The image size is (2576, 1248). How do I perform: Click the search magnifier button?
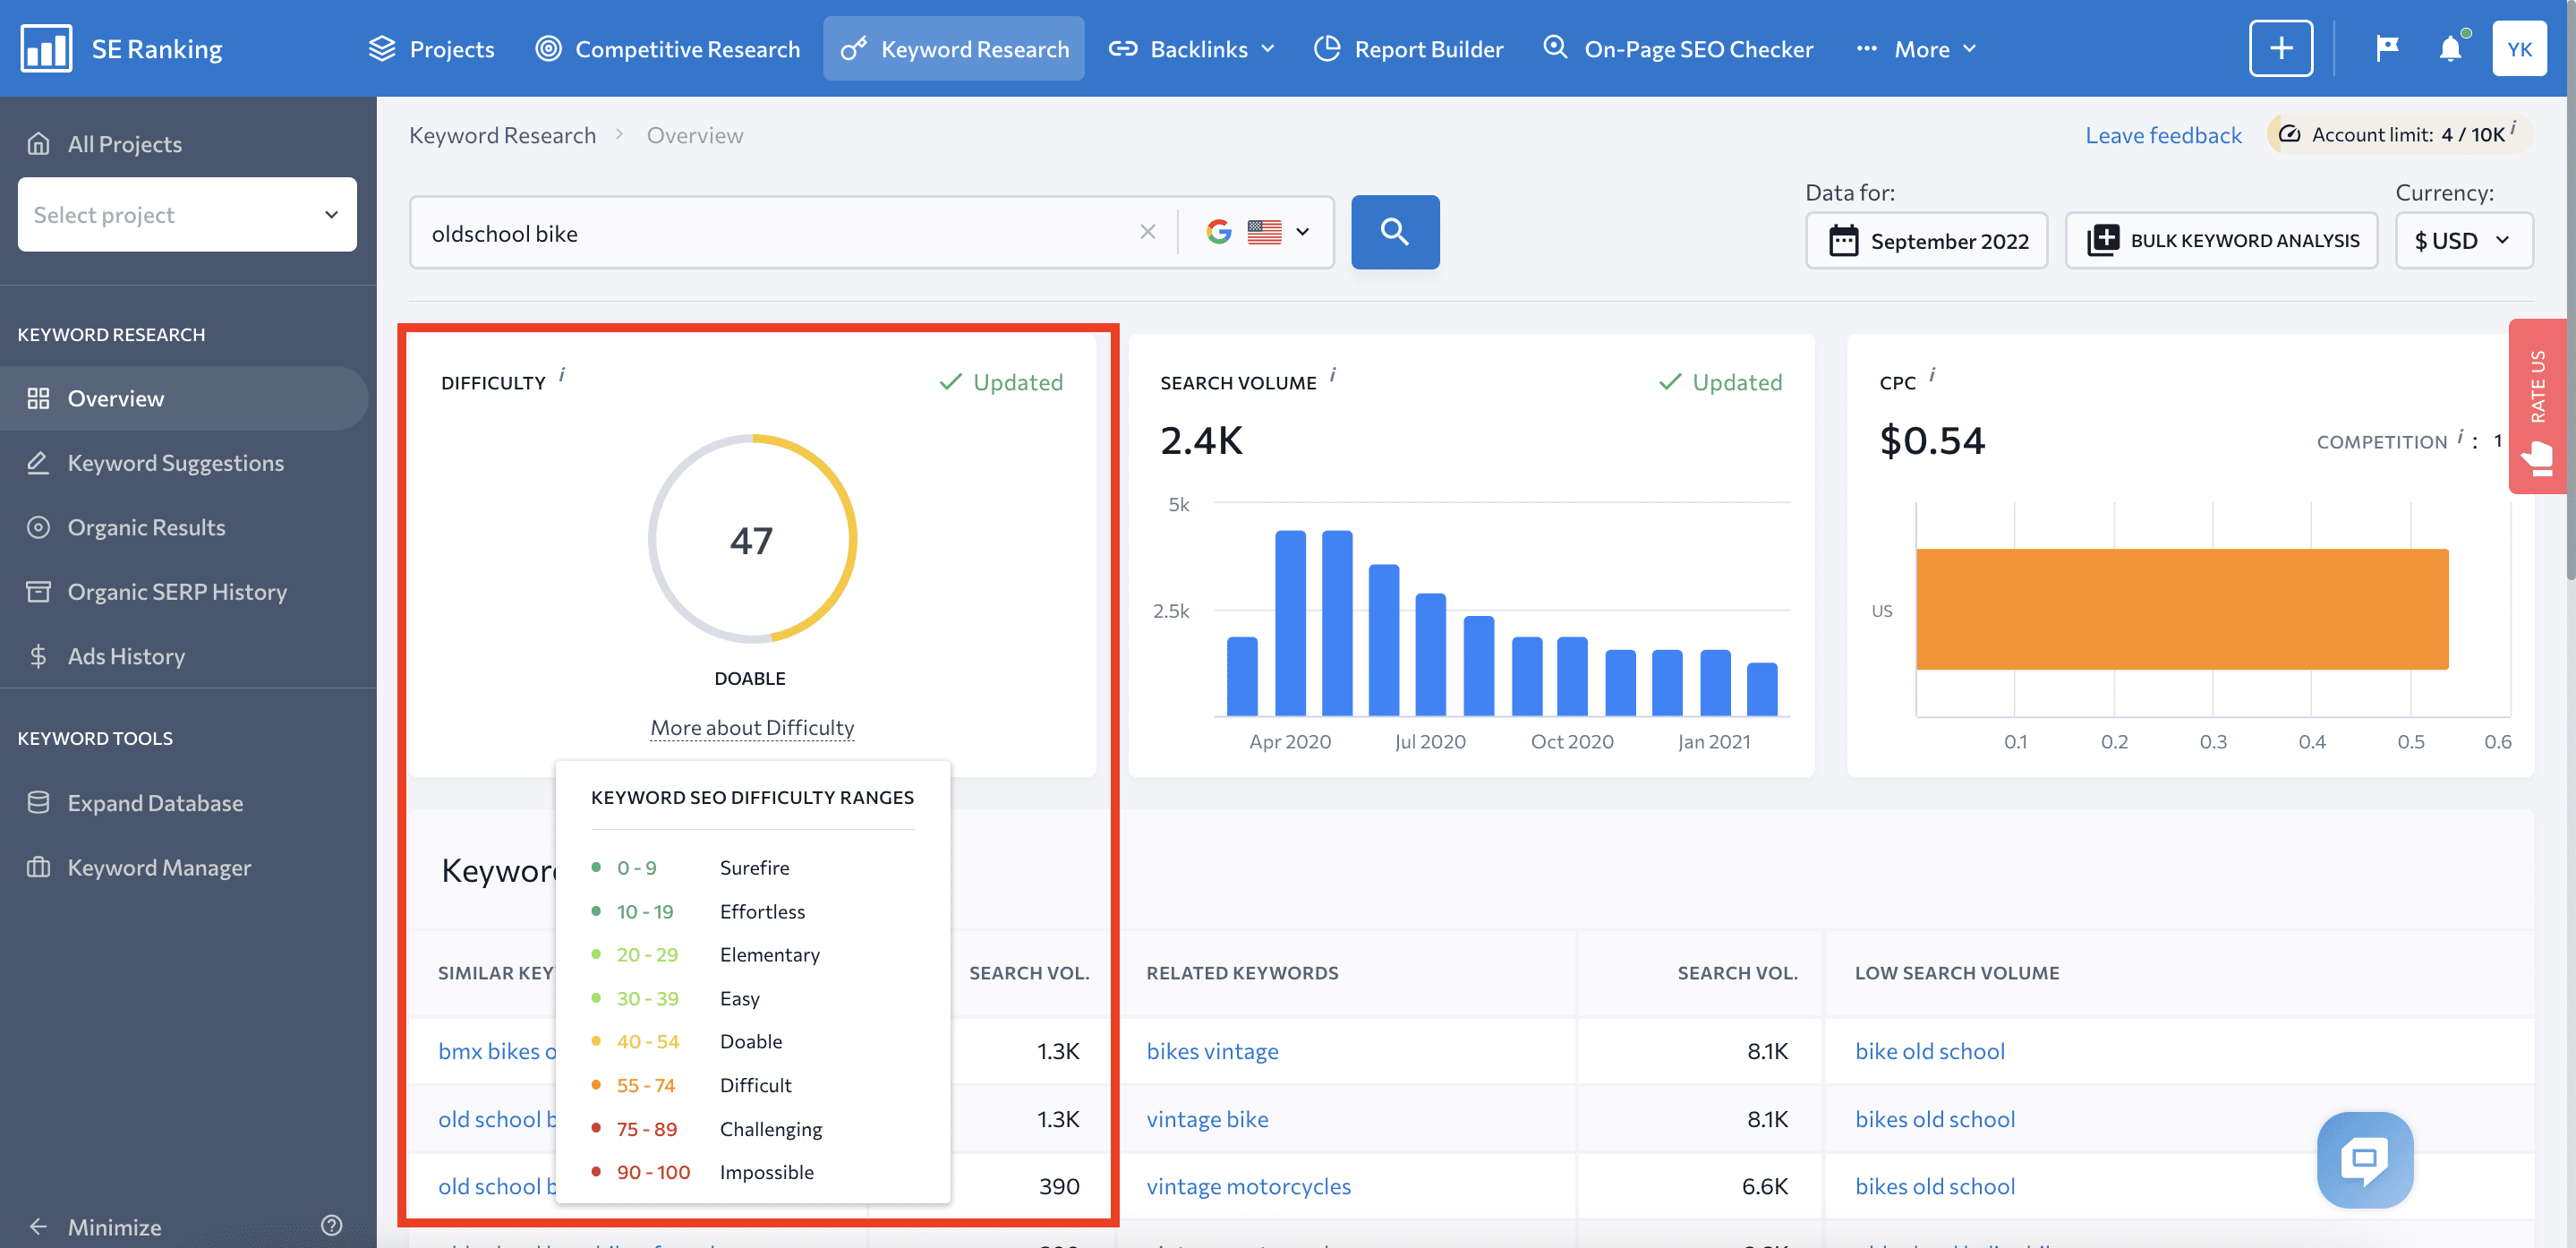pyautogui.click(x=1393, y=230)
